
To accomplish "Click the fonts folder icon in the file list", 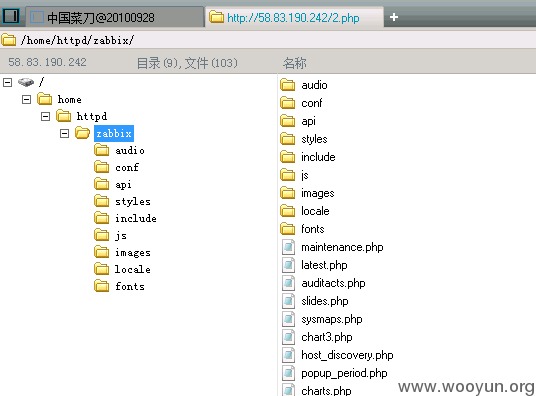I will [x=287, y=229].
